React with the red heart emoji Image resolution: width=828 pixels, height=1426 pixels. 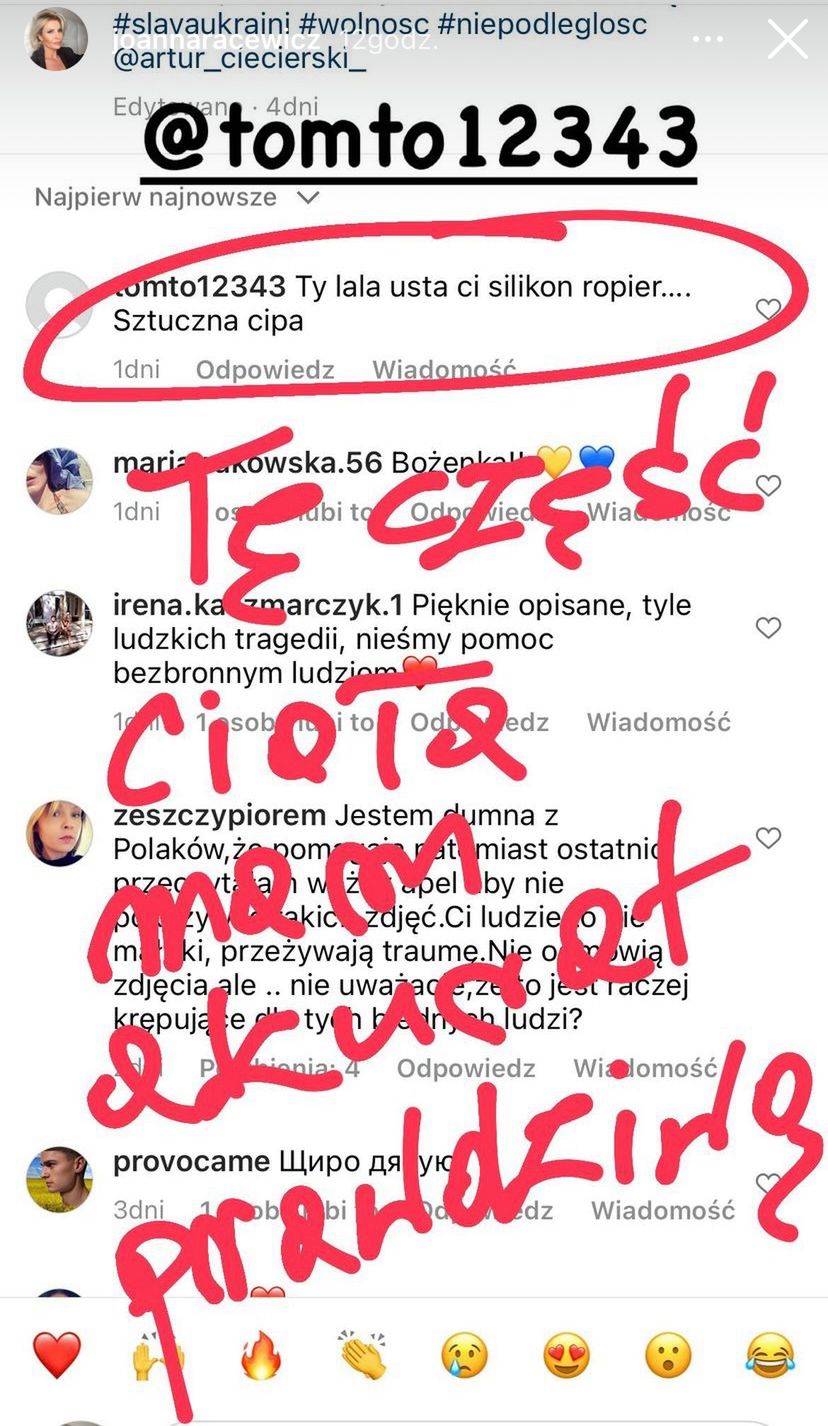tap(57, 1356)
